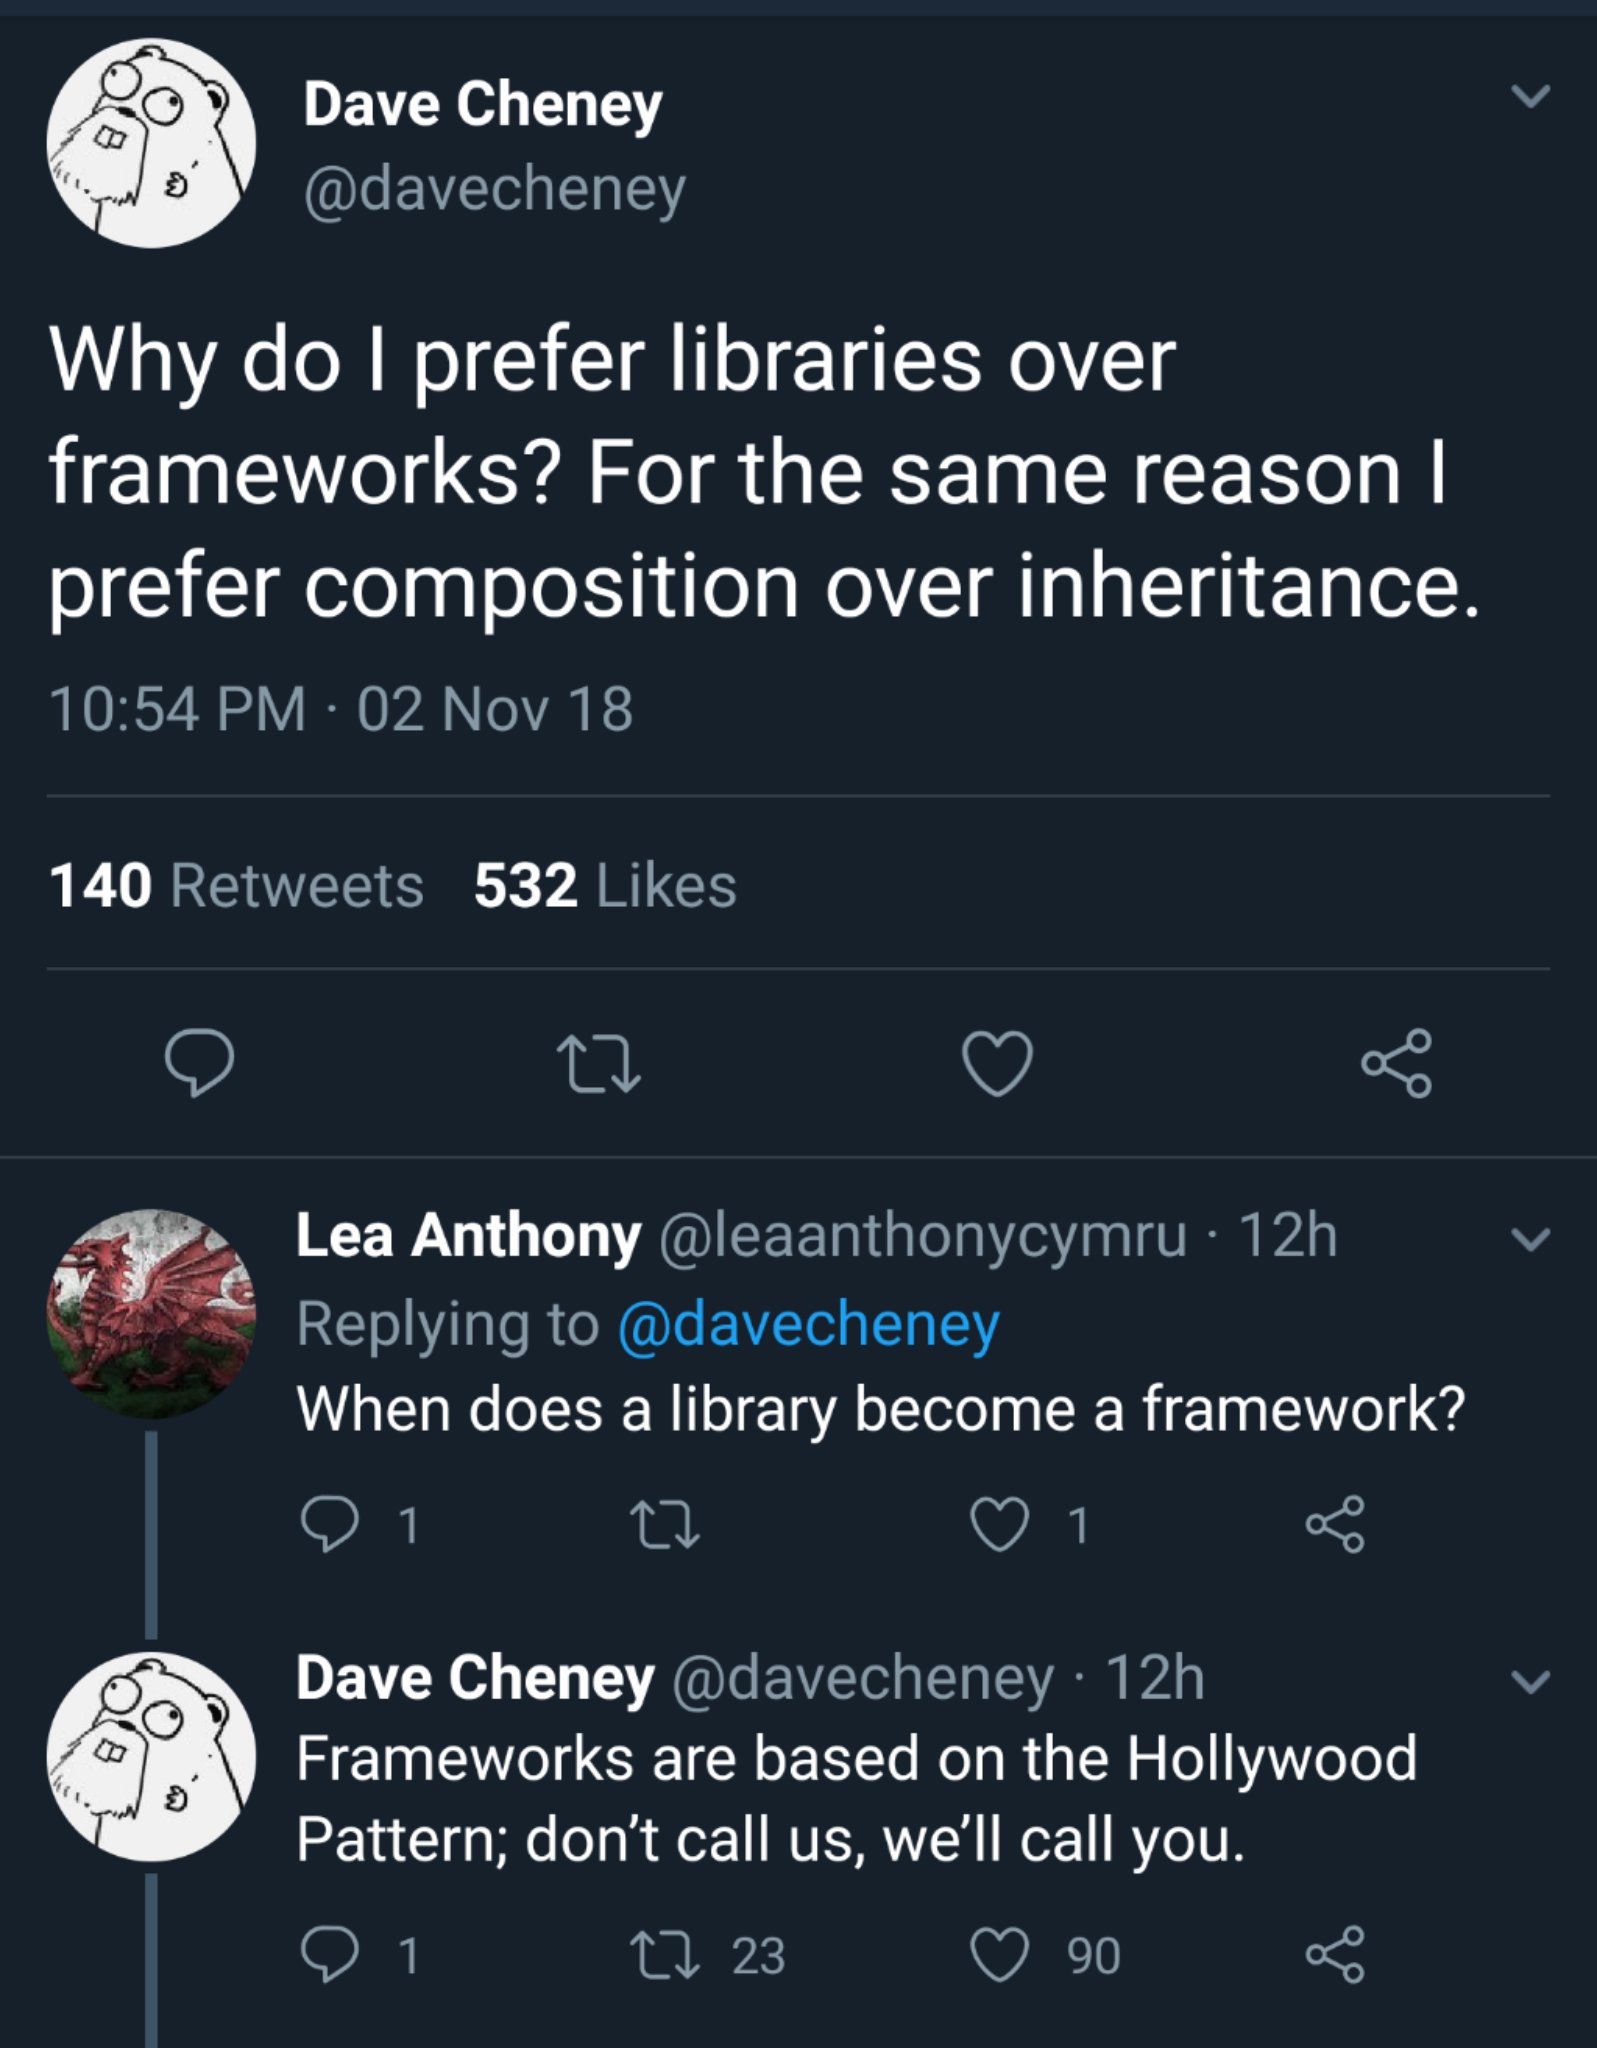Screen dimensions: 1597x2048
Task: Retweet the main libraries-over-frameworks tweet
Action: (598, 1062)
